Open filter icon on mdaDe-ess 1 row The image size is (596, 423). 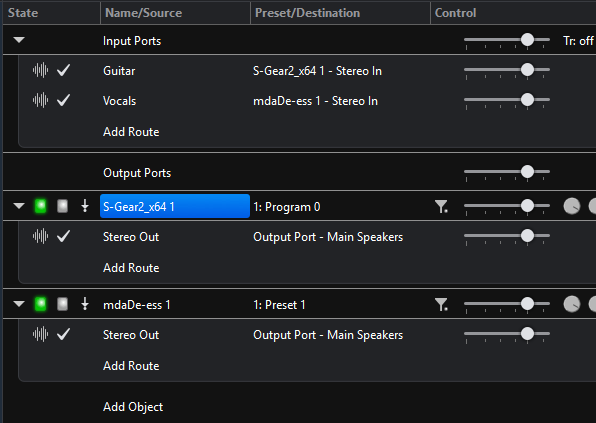pyautogui.click(x=441, y=304)
